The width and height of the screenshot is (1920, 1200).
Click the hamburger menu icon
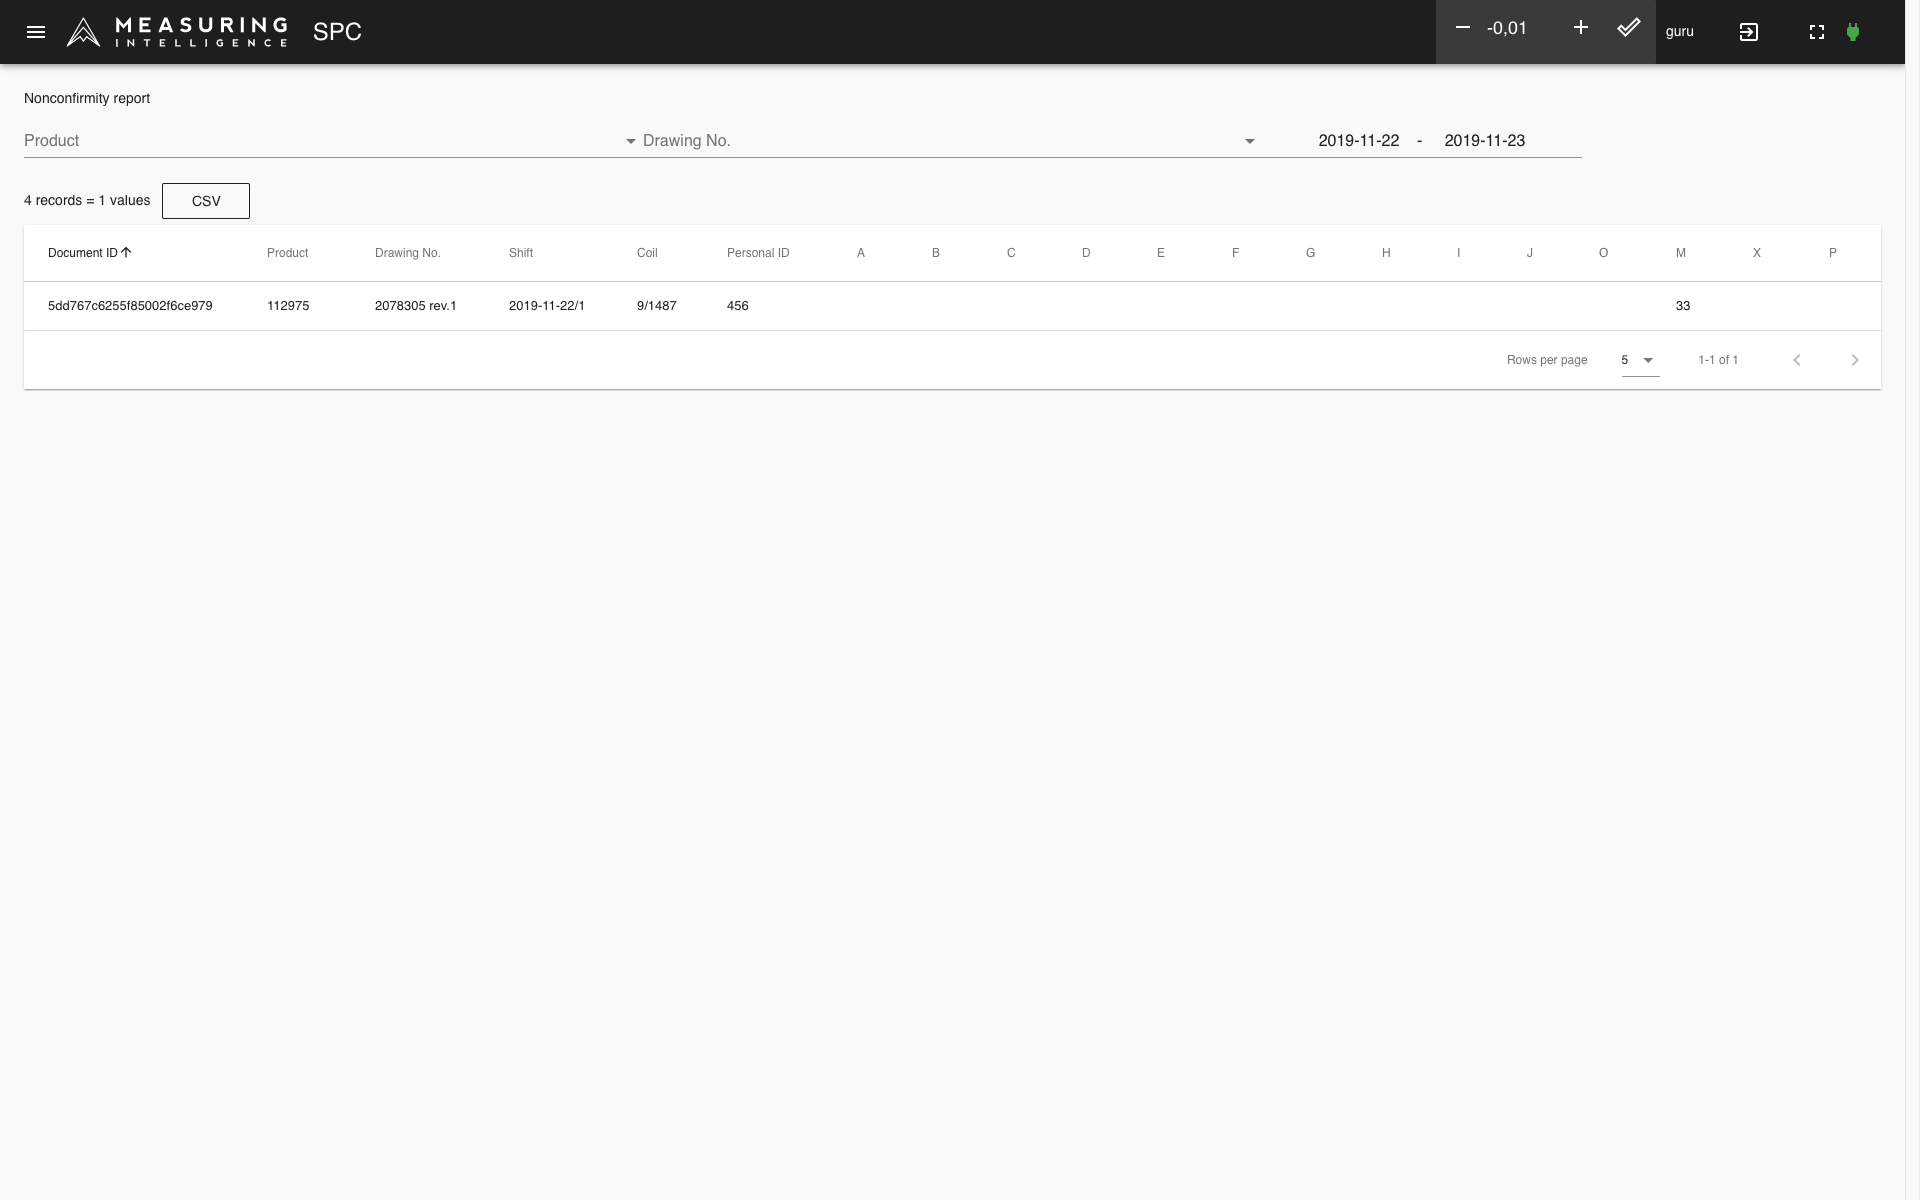pyautogui.click(x=33, y=30)
